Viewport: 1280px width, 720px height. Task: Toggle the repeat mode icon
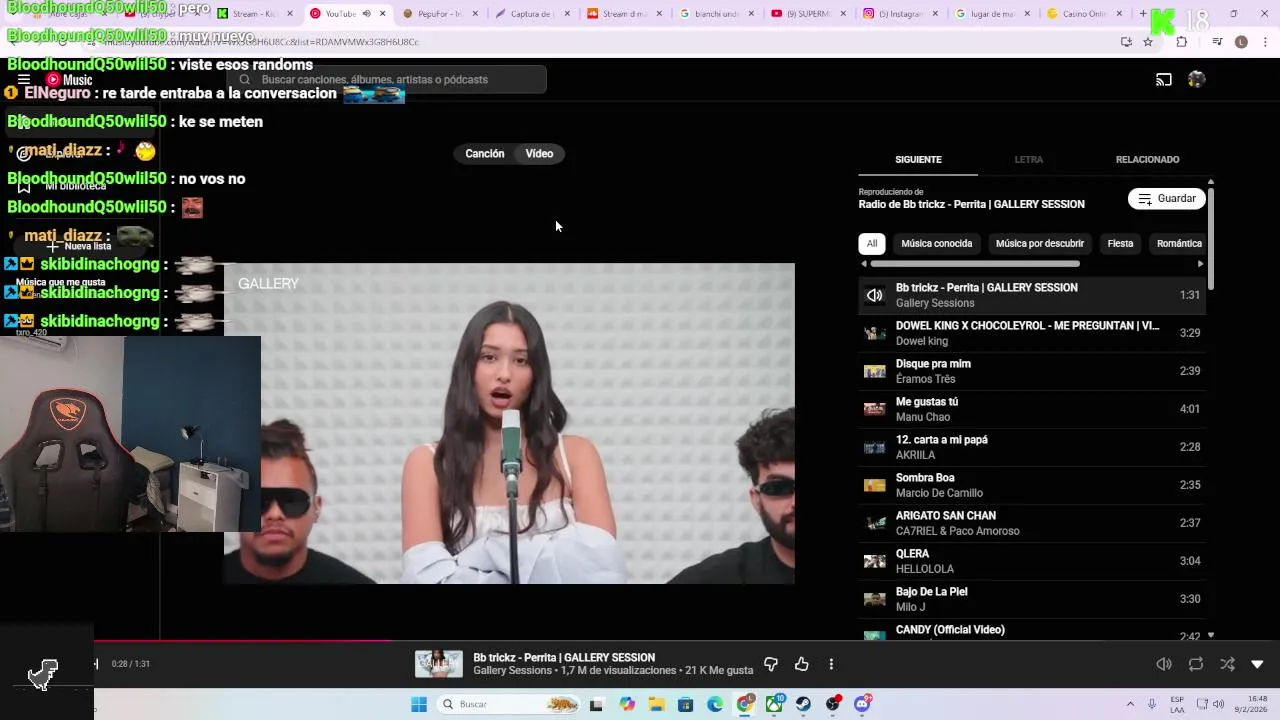(1196, 664)
